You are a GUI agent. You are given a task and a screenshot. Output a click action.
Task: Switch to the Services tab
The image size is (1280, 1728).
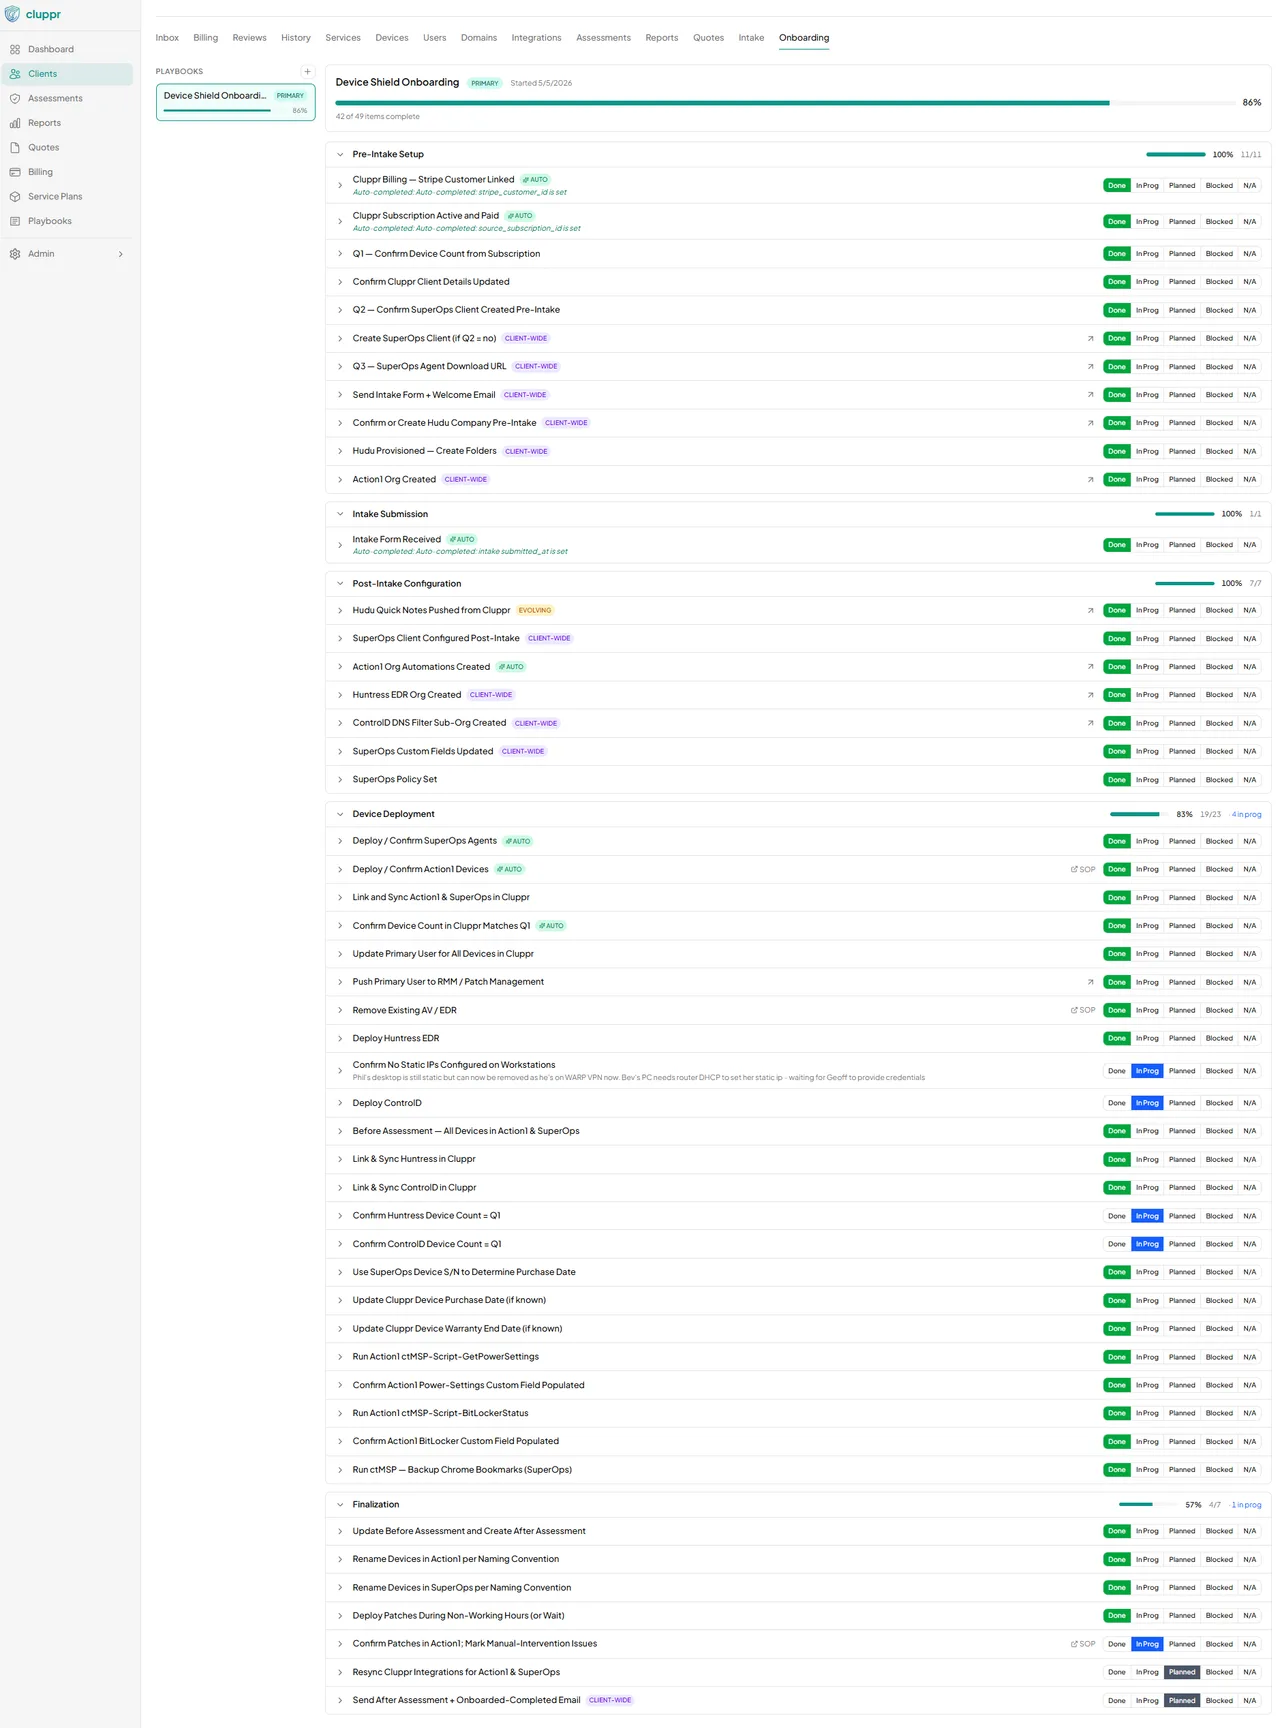pos(343,38)
